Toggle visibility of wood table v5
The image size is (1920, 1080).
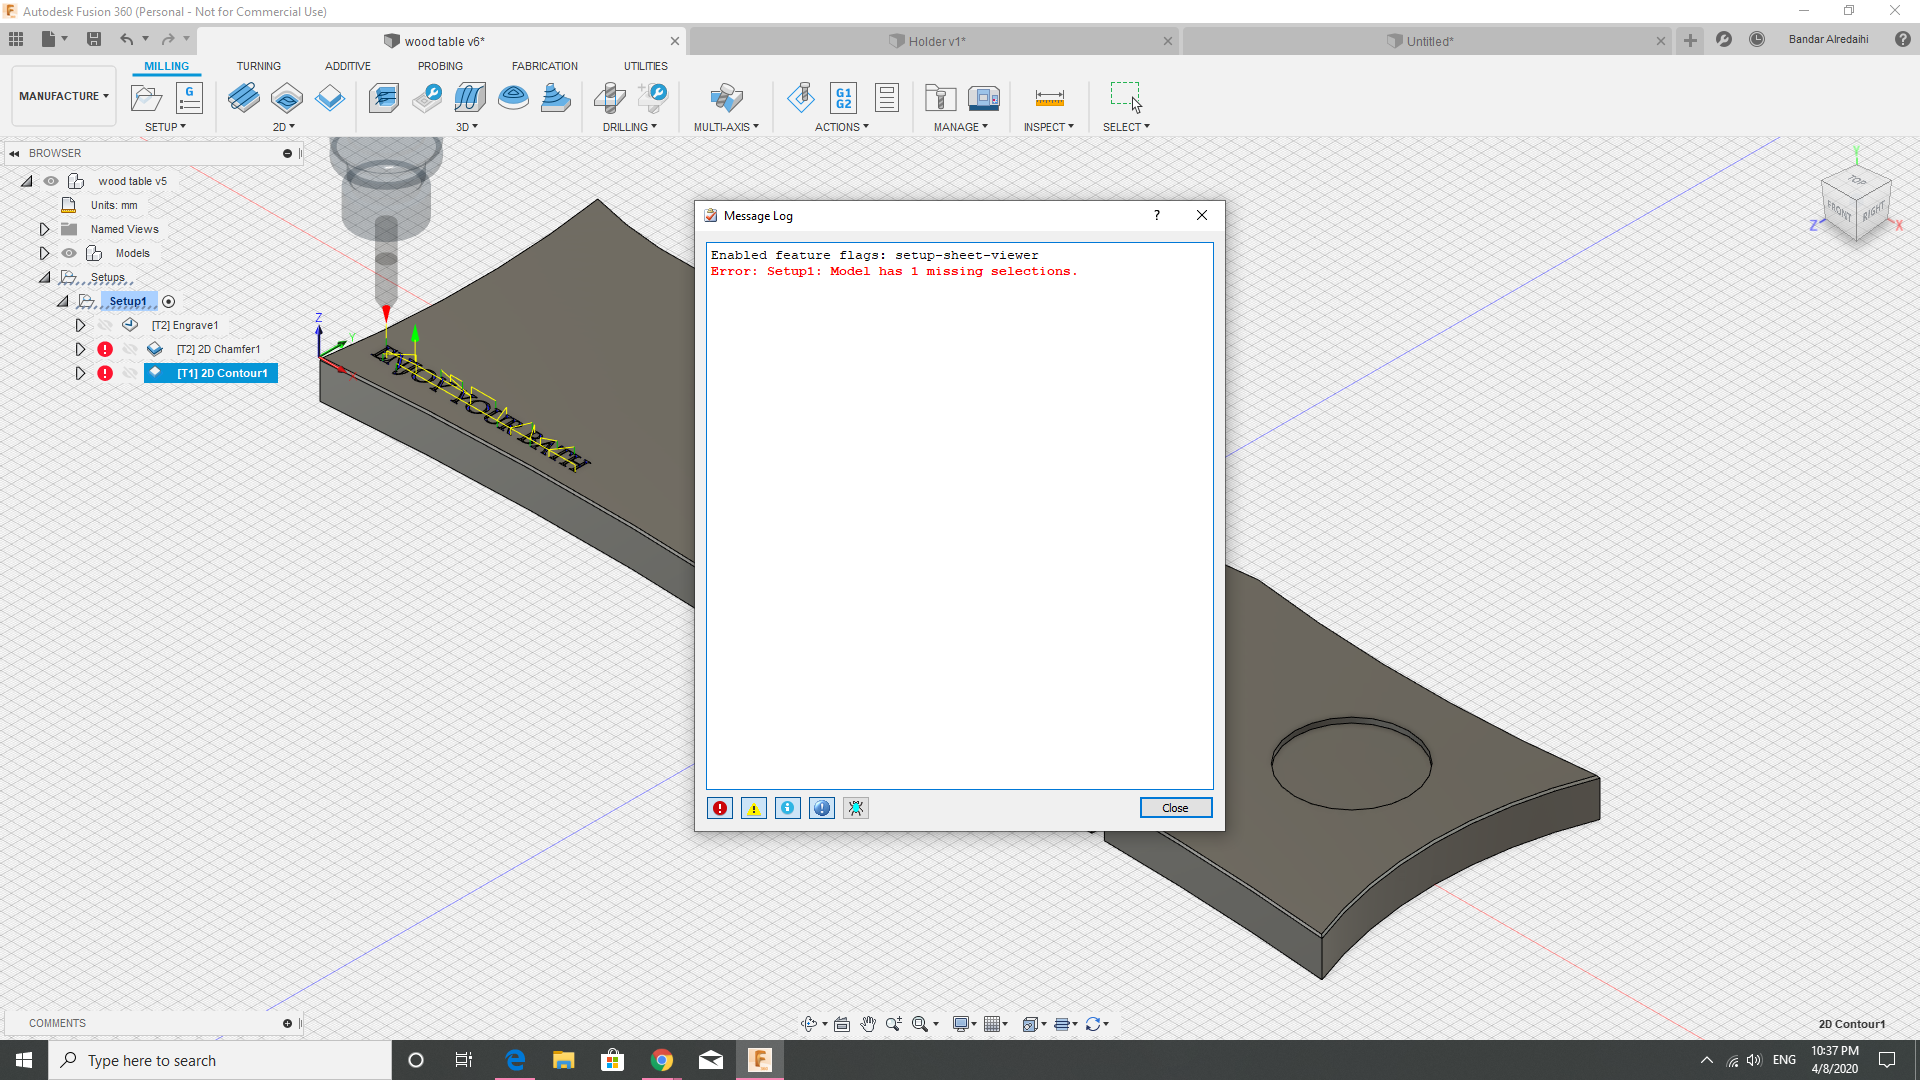tap(50, 181)
